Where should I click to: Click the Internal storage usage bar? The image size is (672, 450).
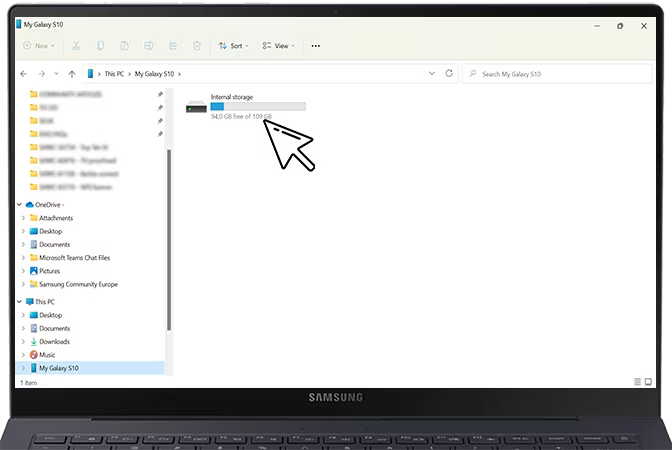click(x=258, y=106)
